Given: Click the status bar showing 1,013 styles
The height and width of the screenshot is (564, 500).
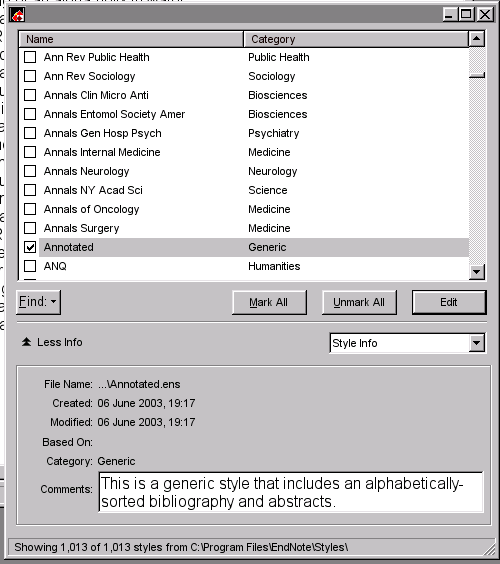Looking at the screenshot, I should pos(181,547).
